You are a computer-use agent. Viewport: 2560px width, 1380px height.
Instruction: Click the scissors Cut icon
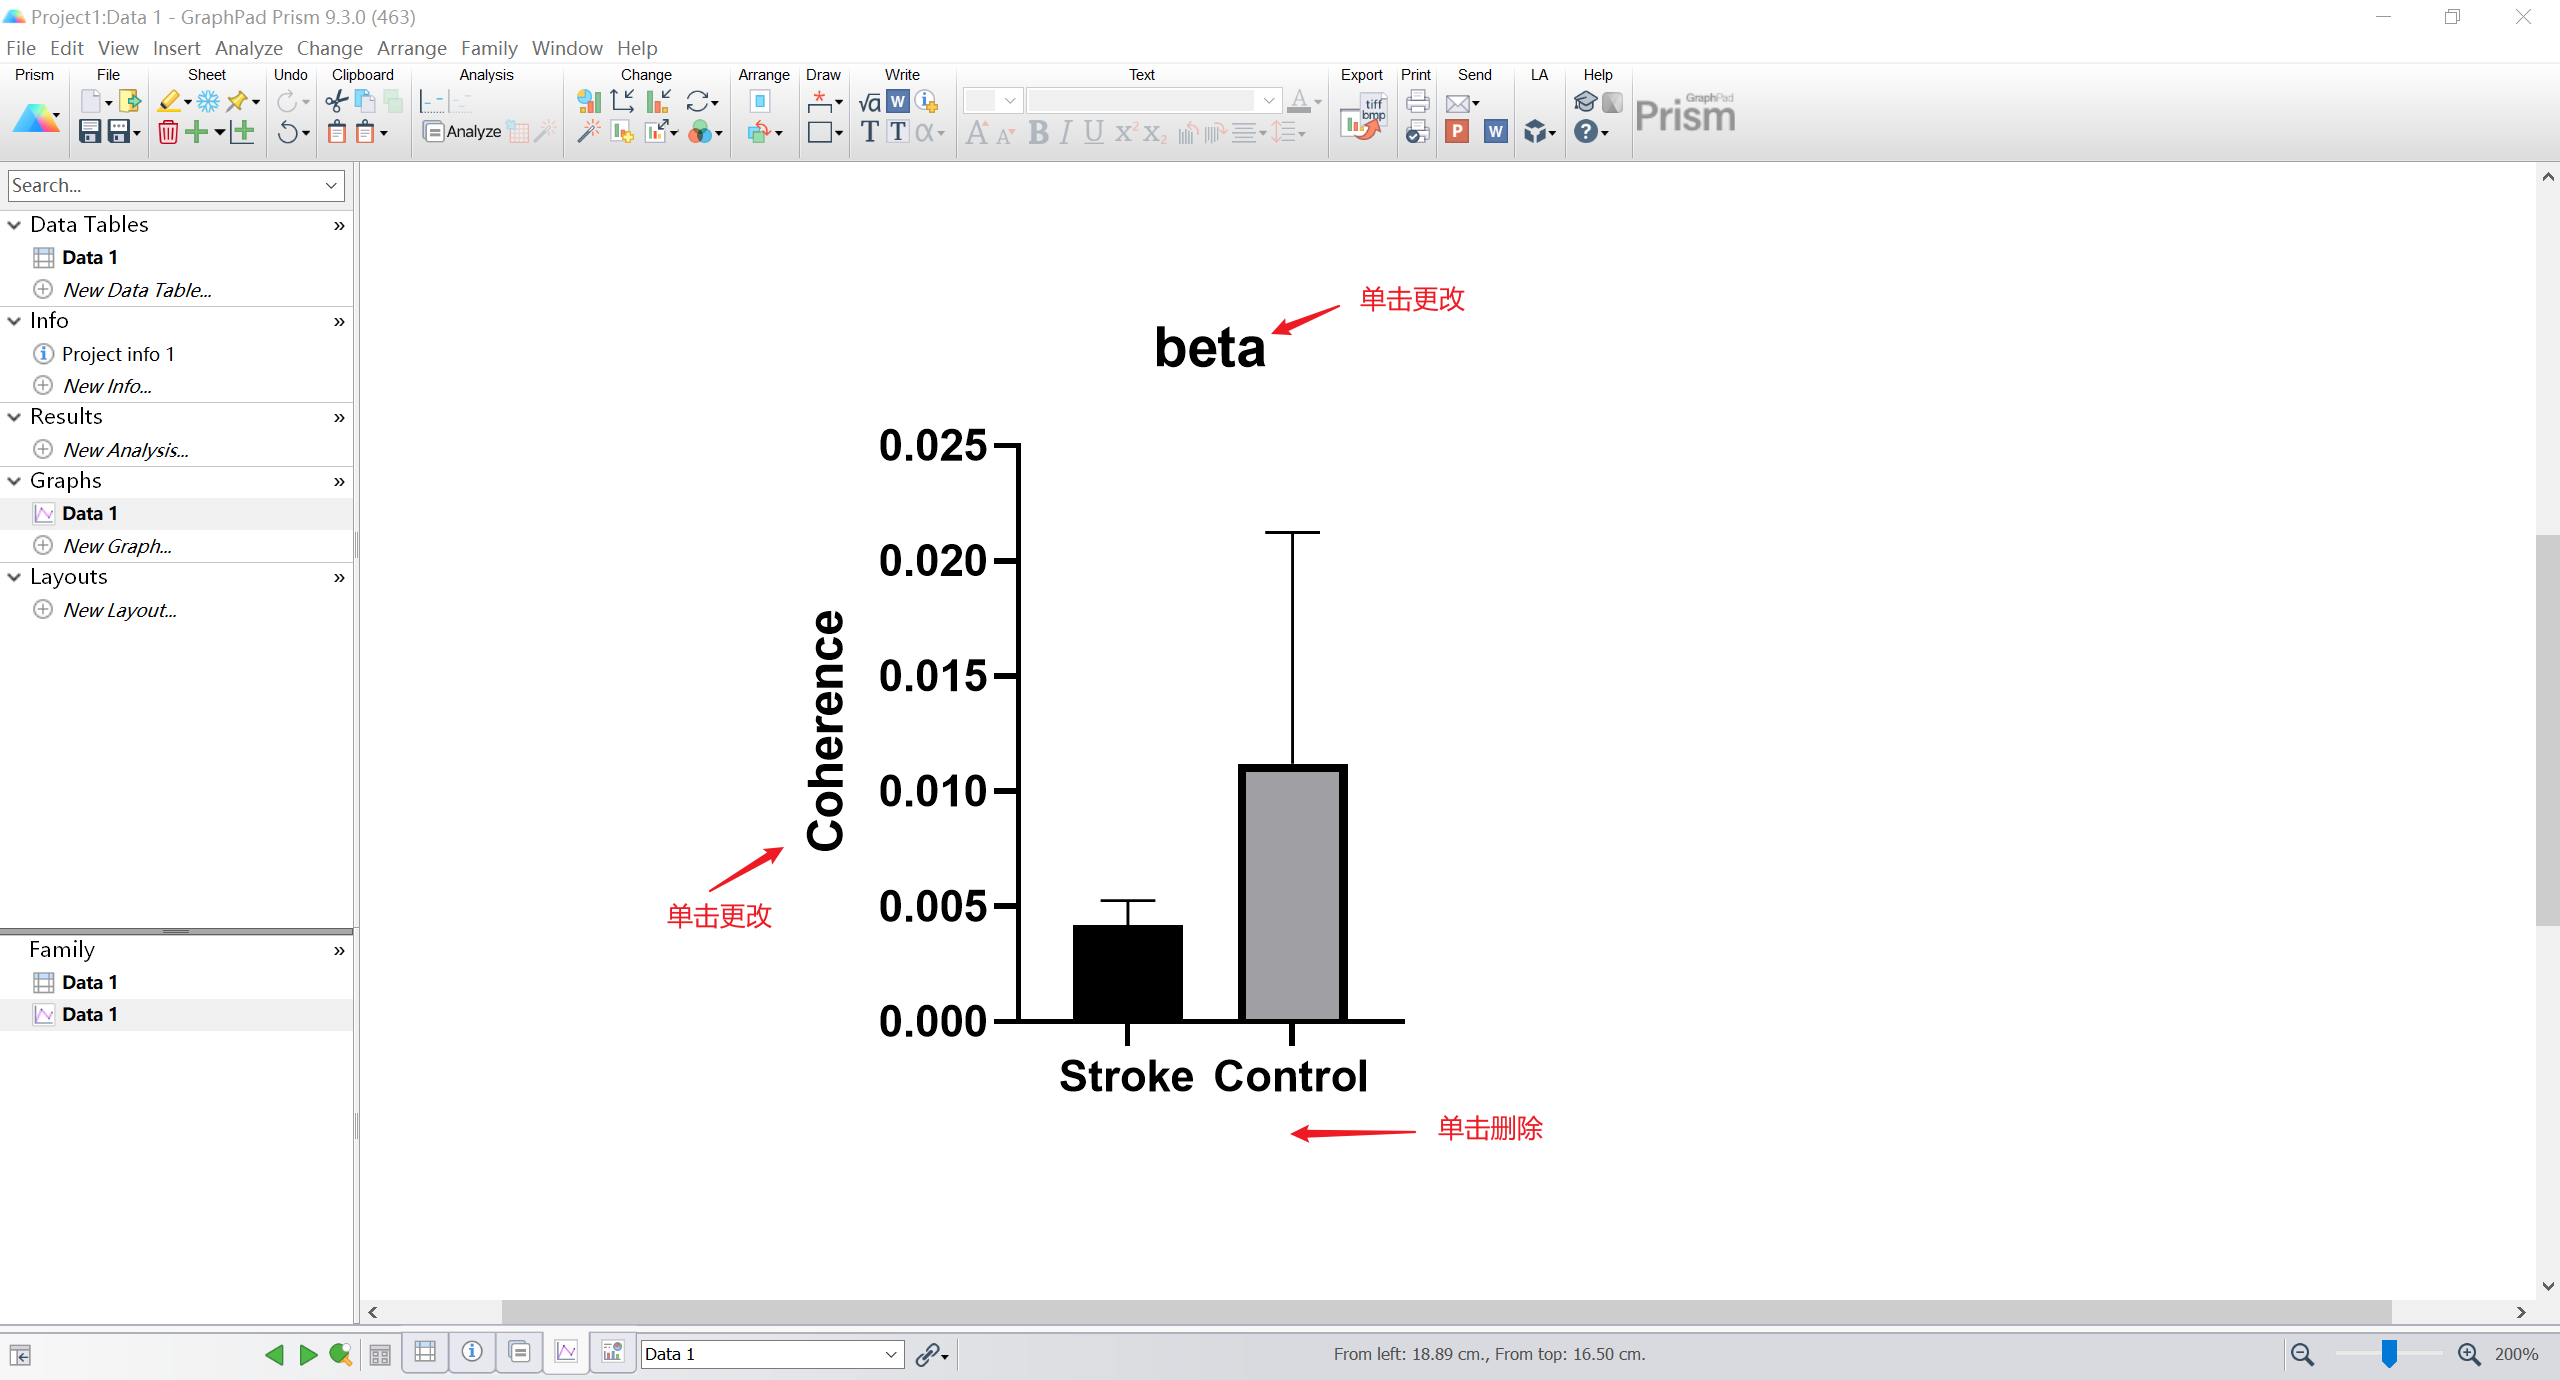(336, 101)
